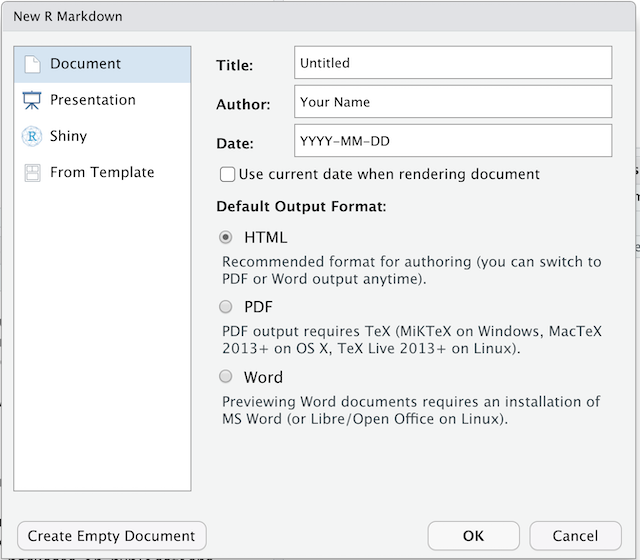Click the Shiny R logo icon
640x560 pixels.
click(31, 136)
